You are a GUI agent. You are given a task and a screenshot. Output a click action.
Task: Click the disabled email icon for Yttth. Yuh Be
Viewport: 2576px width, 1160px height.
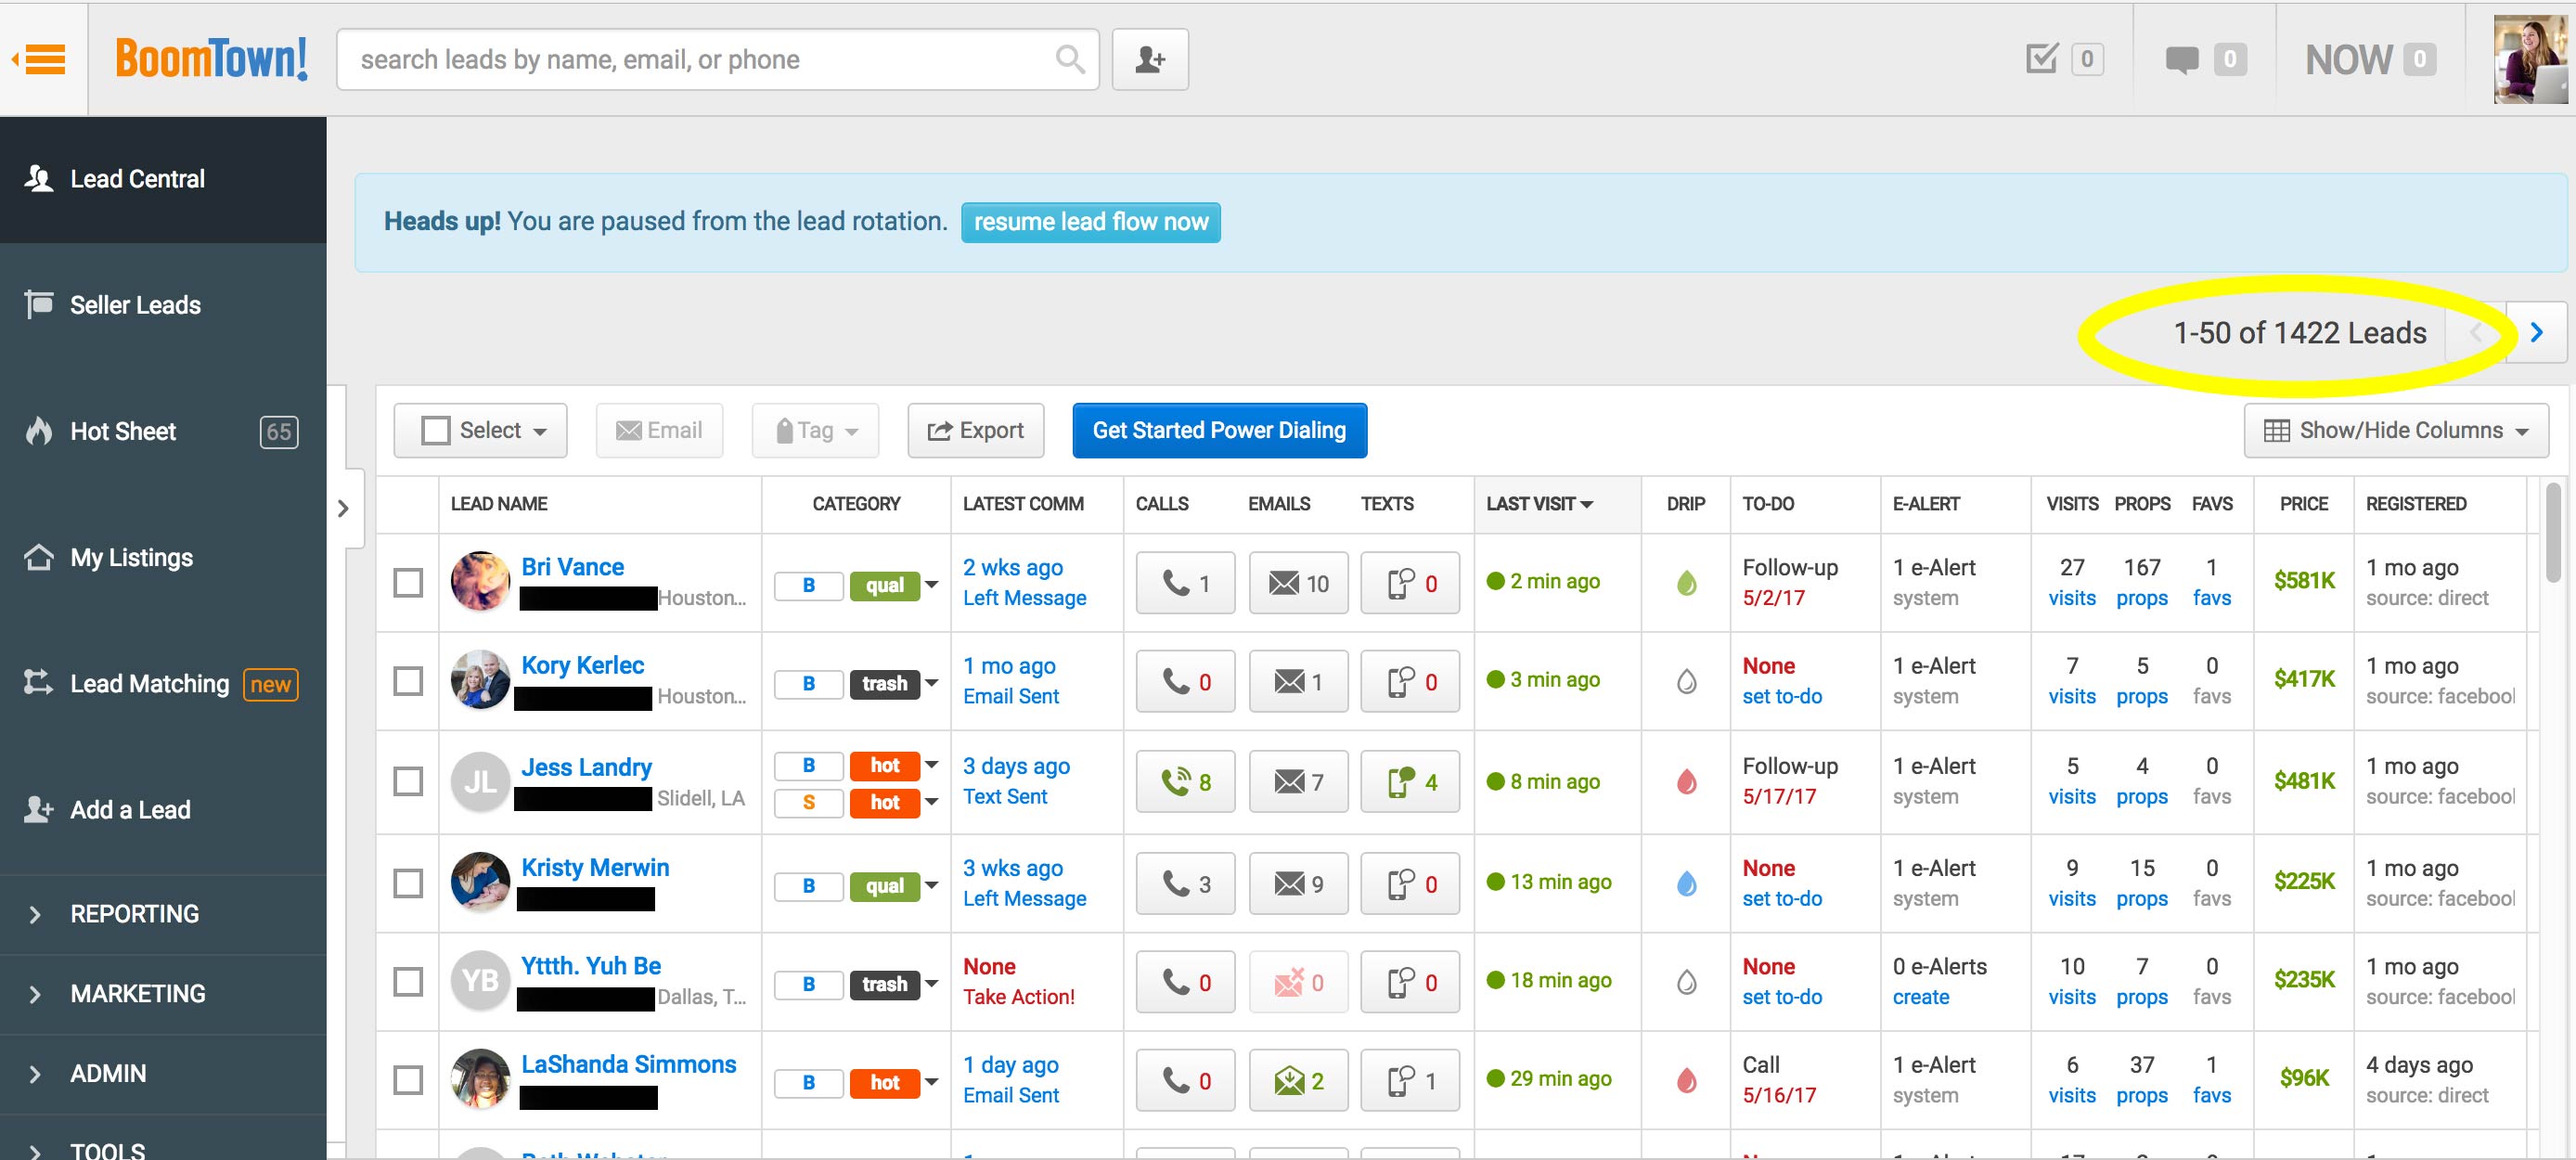tap(1298, 983)
